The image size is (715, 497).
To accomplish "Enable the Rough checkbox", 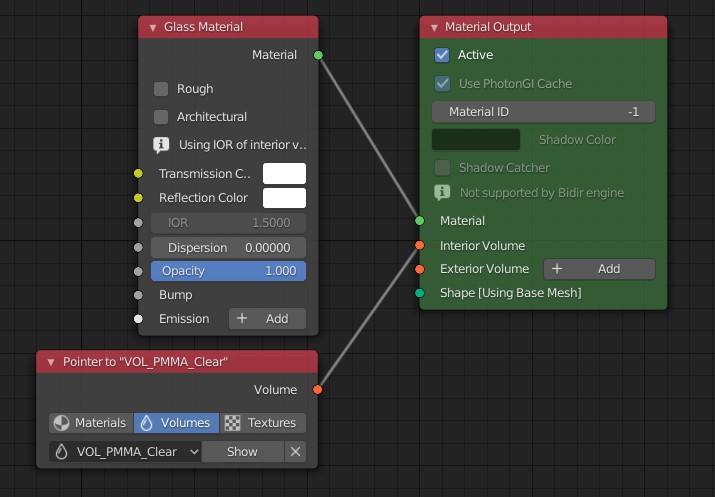I will click(161, 89).
